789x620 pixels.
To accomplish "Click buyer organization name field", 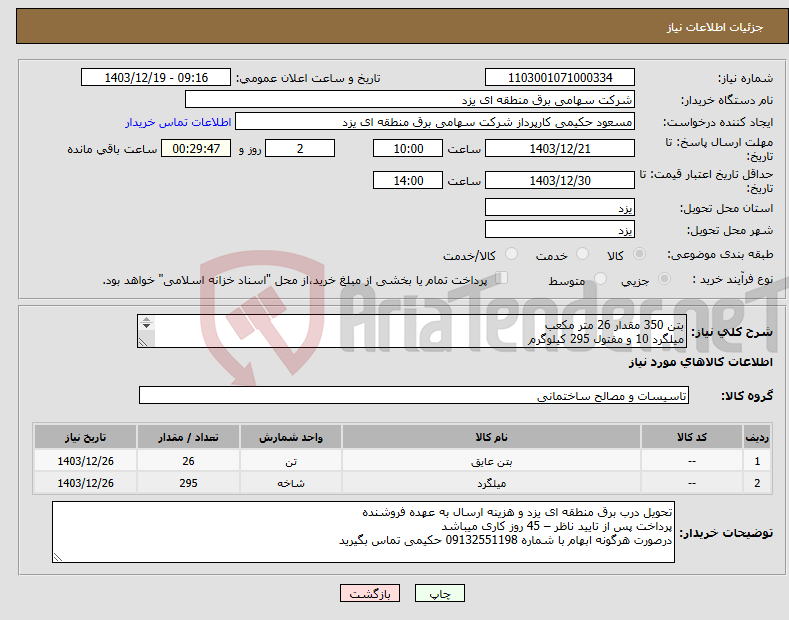I will point(410,100).
